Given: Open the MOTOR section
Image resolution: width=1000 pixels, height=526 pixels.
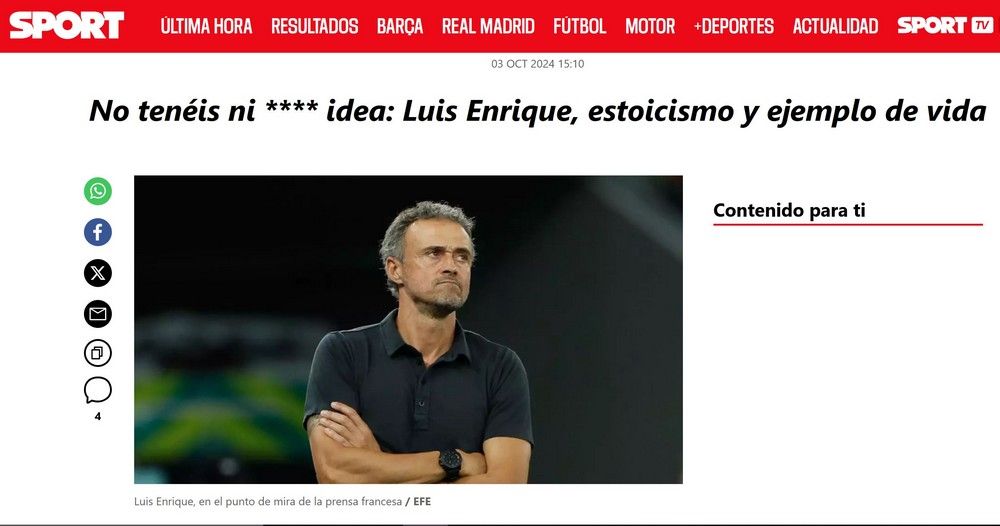Looking at the screenshot, I should coord(650,26).
